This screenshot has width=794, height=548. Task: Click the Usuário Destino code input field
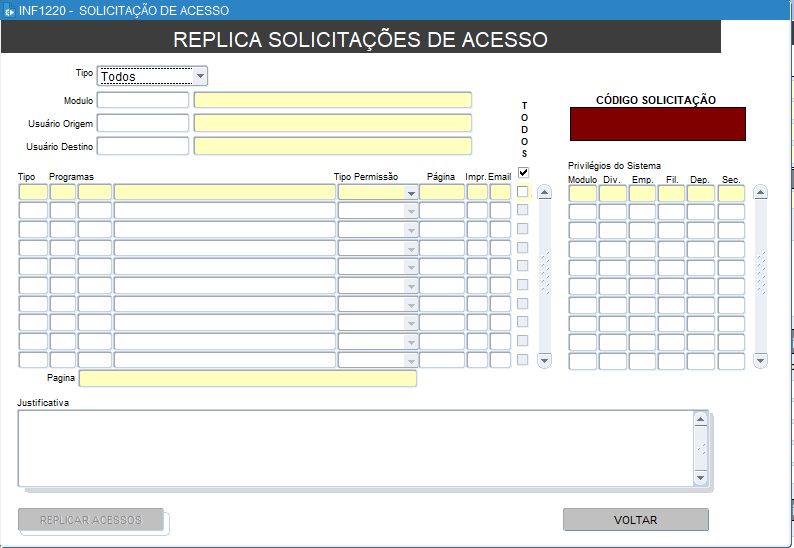pyautogui.click(x=143, y=146)
